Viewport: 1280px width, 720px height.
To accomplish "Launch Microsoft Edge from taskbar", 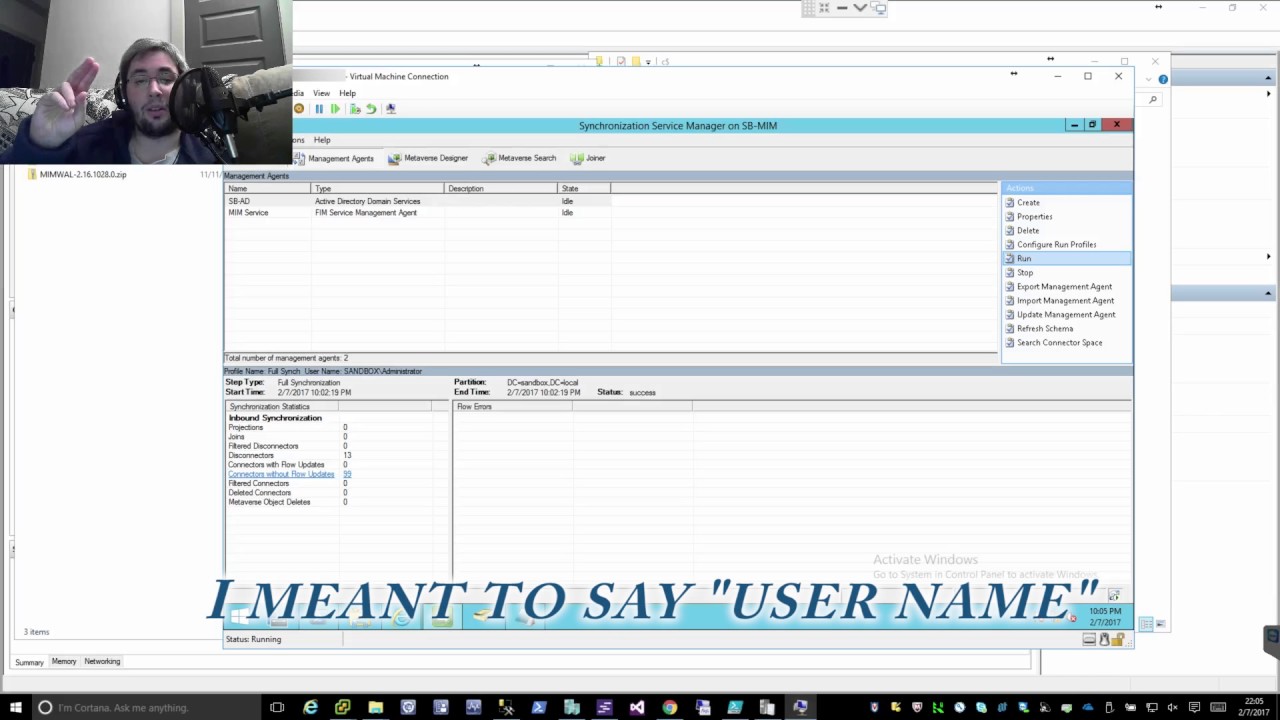I will 311,708.
